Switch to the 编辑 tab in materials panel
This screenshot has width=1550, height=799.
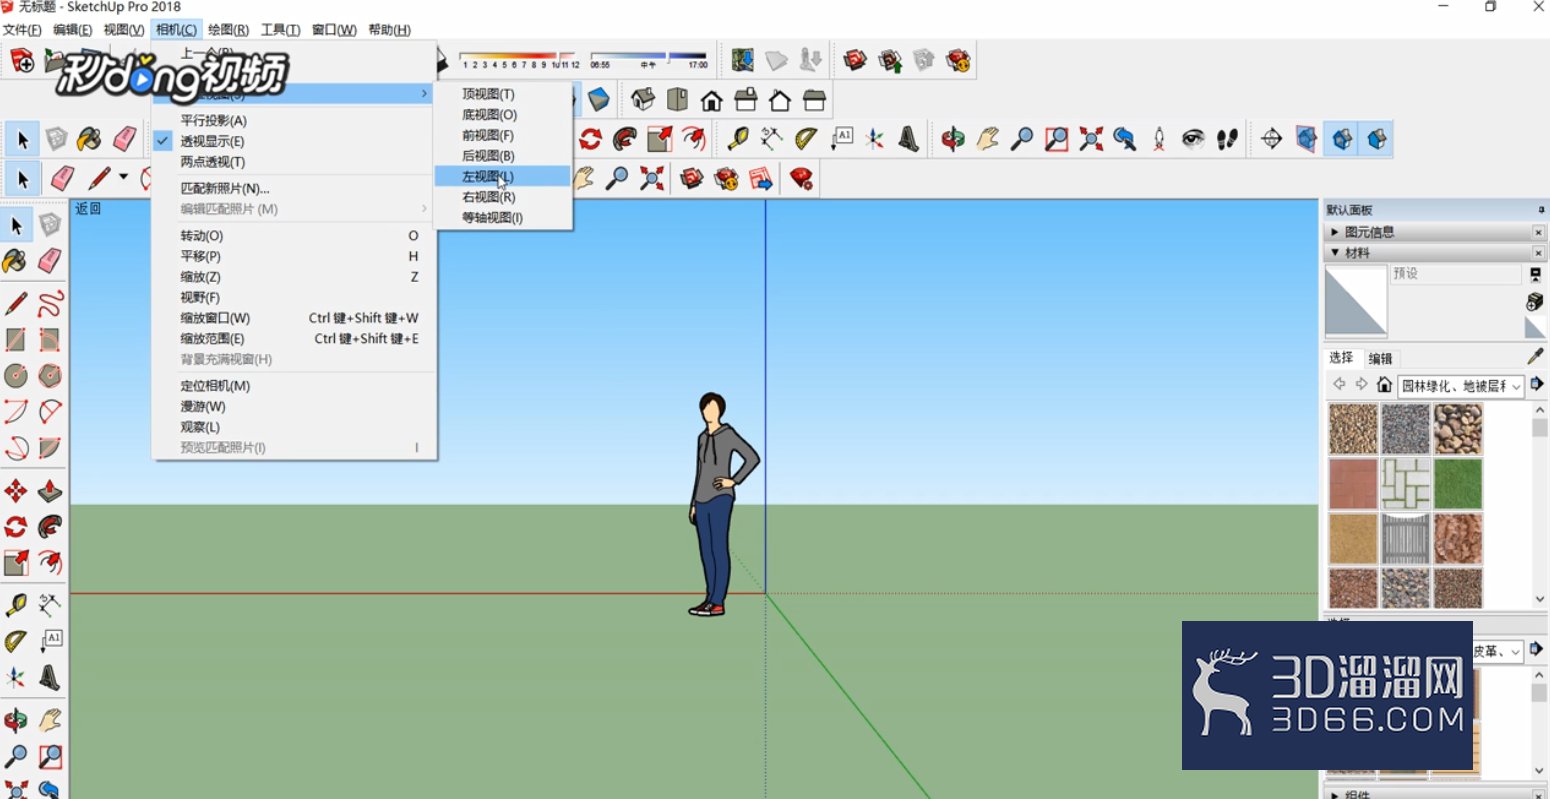1380,358
